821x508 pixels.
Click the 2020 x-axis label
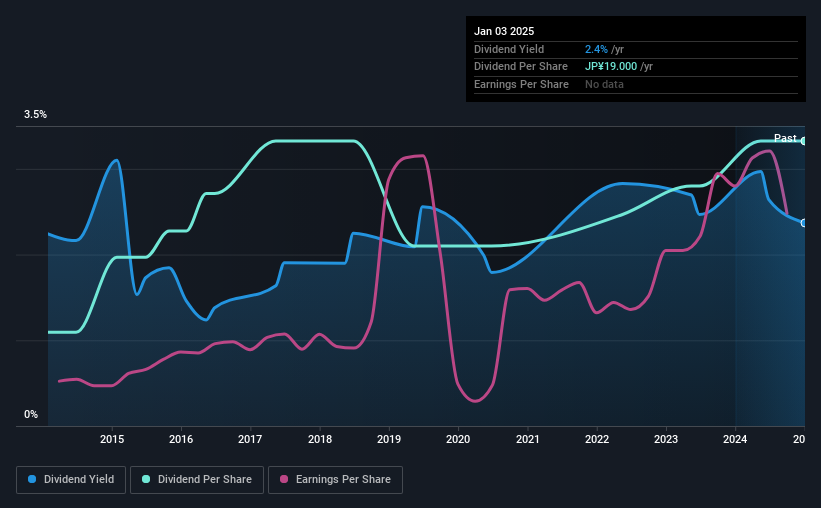(x=458, y=439)
